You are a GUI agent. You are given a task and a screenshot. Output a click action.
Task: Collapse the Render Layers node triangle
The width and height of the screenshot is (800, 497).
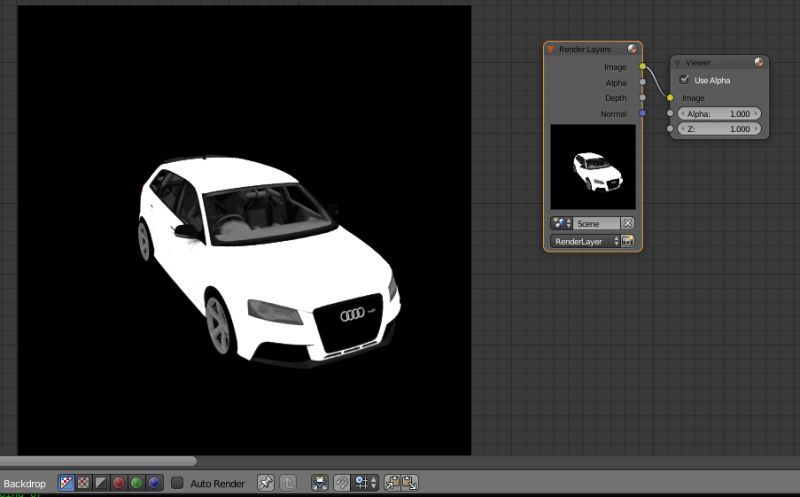coord(551,49)
